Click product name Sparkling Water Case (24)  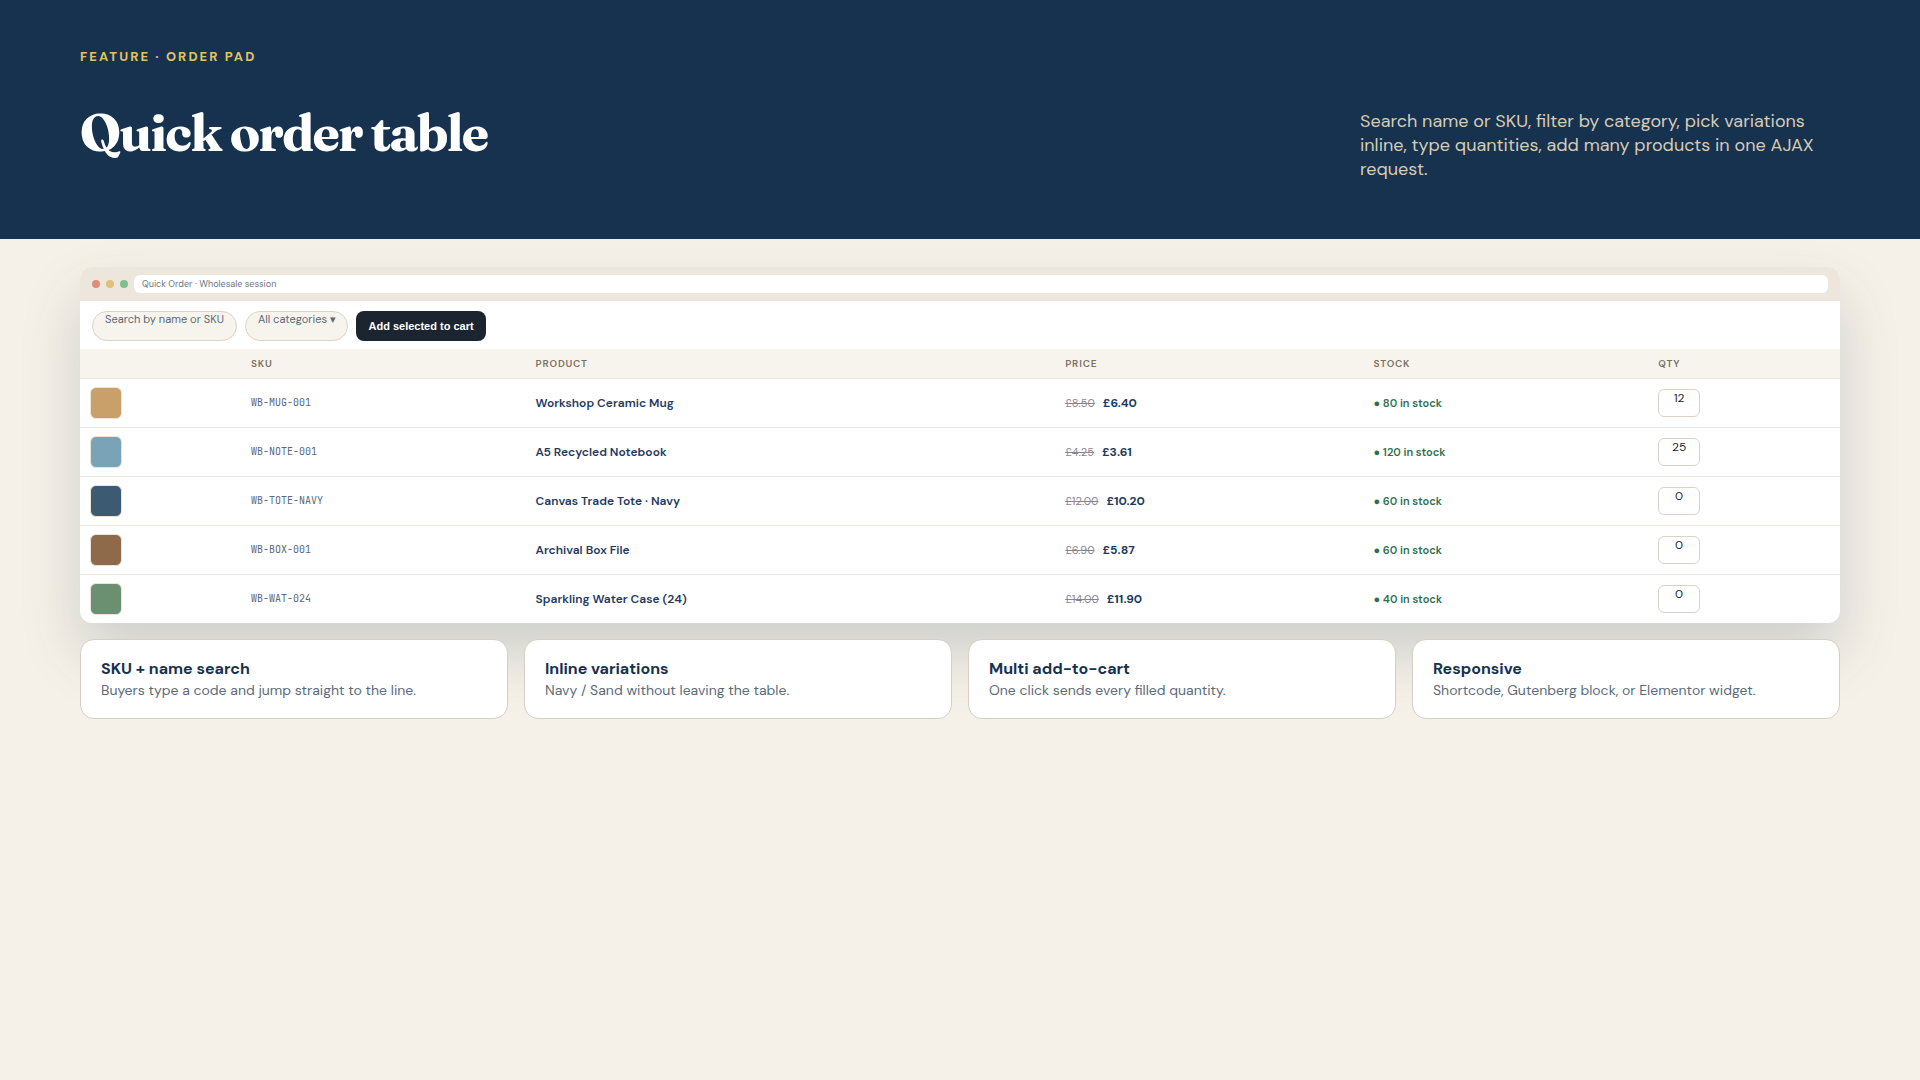coord(611,599)
